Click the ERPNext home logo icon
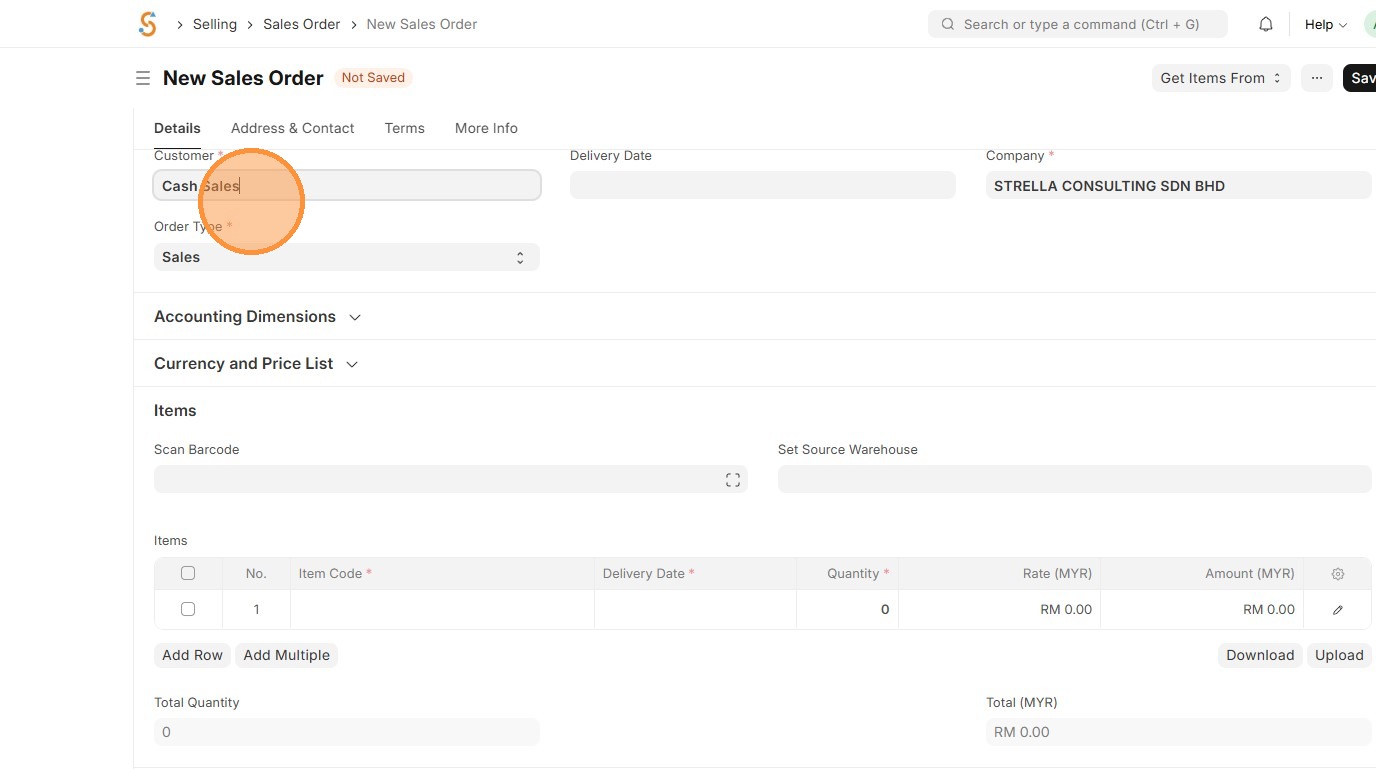This screenshot has height=769, width=1376. point(148,24)
